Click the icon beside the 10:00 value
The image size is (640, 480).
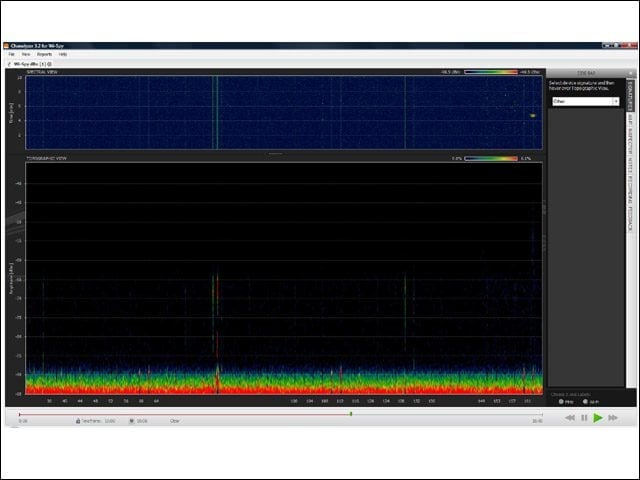pyautogui.click(x=132, y=421)
